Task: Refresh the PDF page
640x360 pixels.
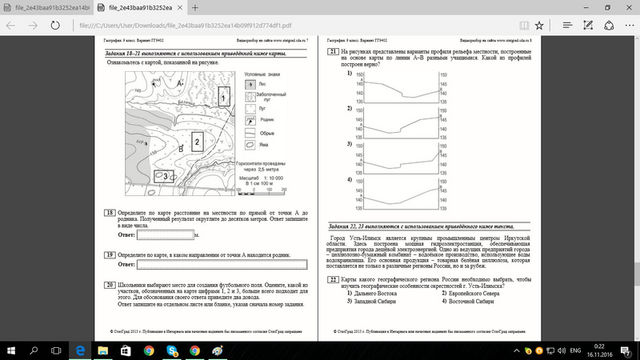Action: click(55, 25)
